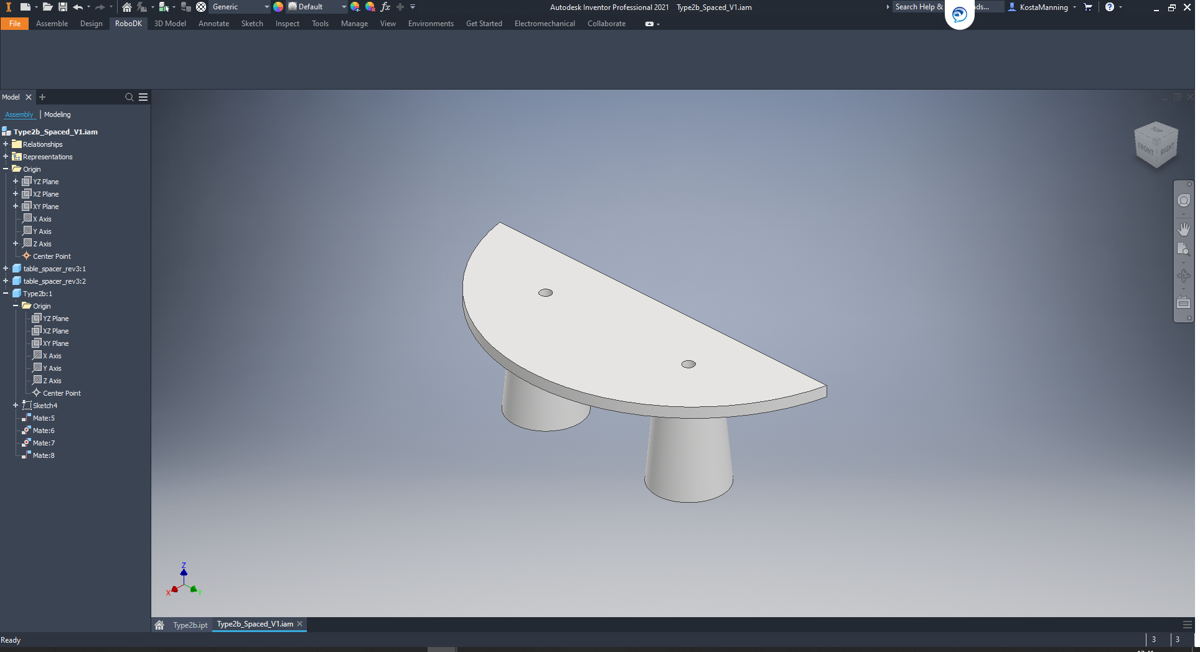The image size is (1200, 652).
Task: Switch to the Modeling browser view
Action: point(57,114)
